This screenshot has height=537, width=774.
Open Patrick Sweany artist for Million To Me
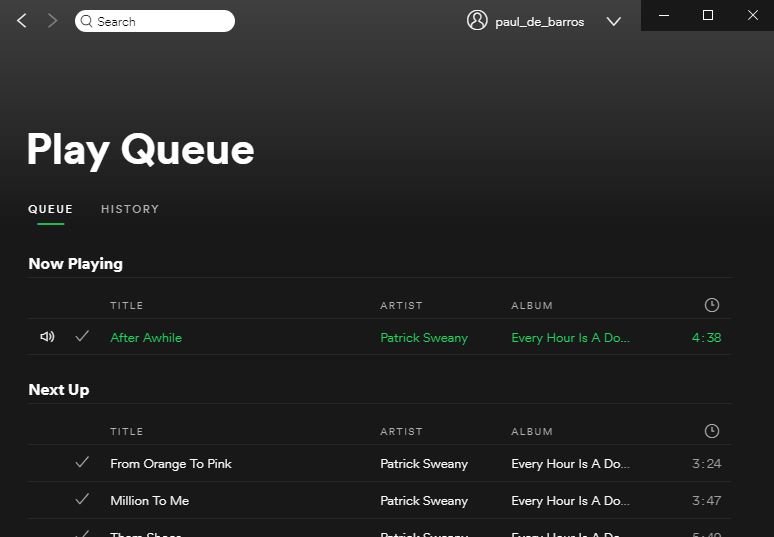424,501
